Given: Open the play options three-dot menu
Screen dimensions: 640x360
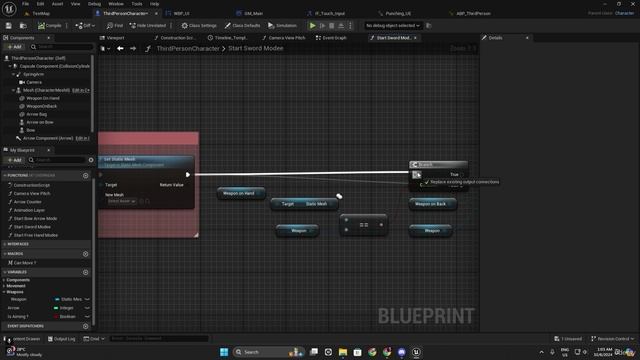Looking at the screenshot, I should click(350, 26).
